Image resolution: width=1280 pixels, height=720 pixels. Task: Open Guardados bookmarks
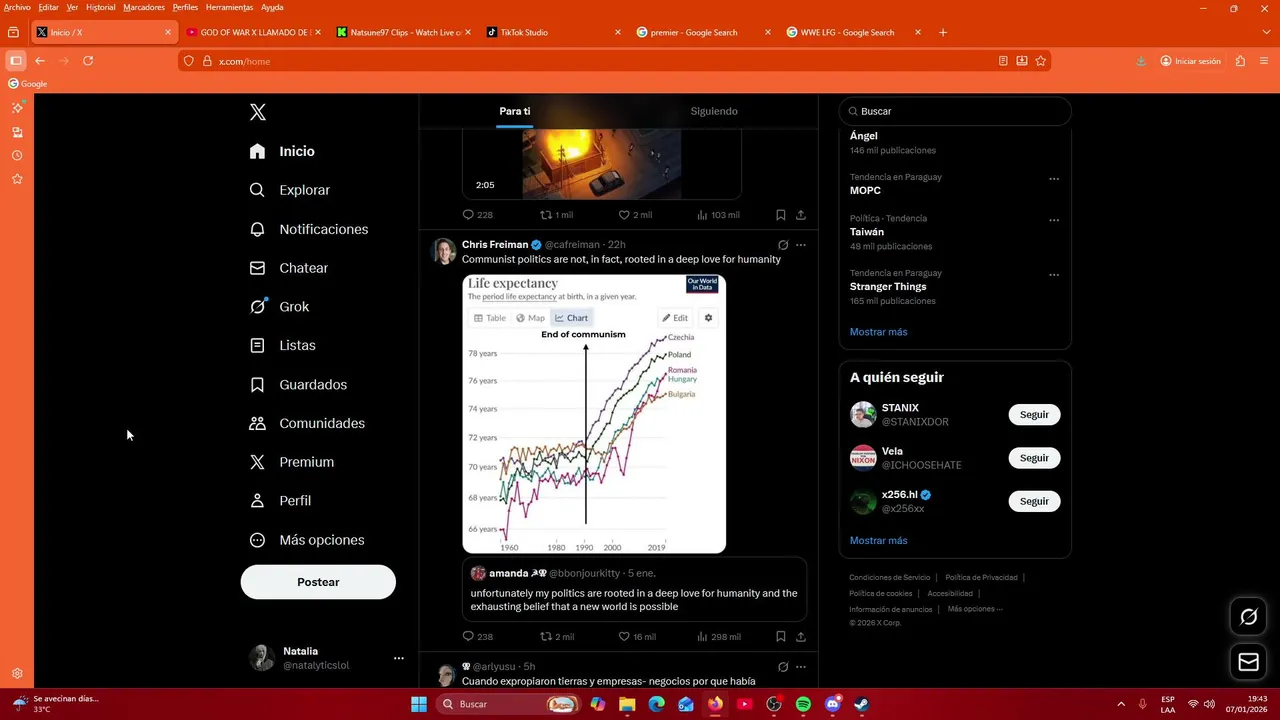click(x=299, y=384)
